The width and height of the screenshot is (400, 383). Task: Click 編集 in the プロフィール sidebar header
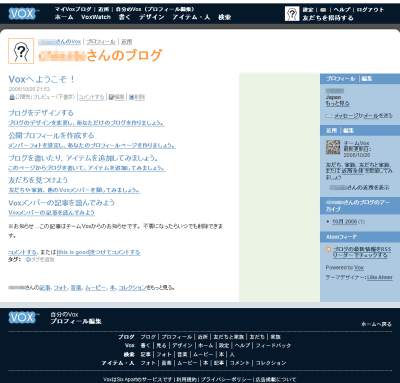click(x=367, y=79)
